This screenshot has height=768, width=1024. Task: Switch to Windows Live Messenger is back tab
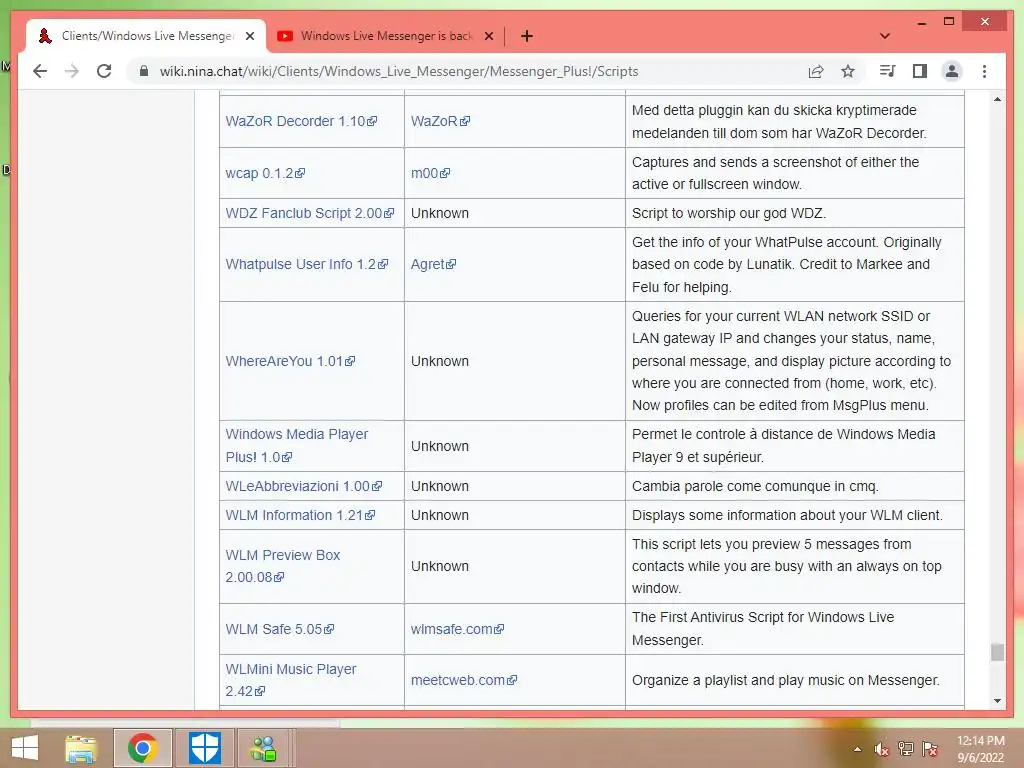click(x=385, y=36)
